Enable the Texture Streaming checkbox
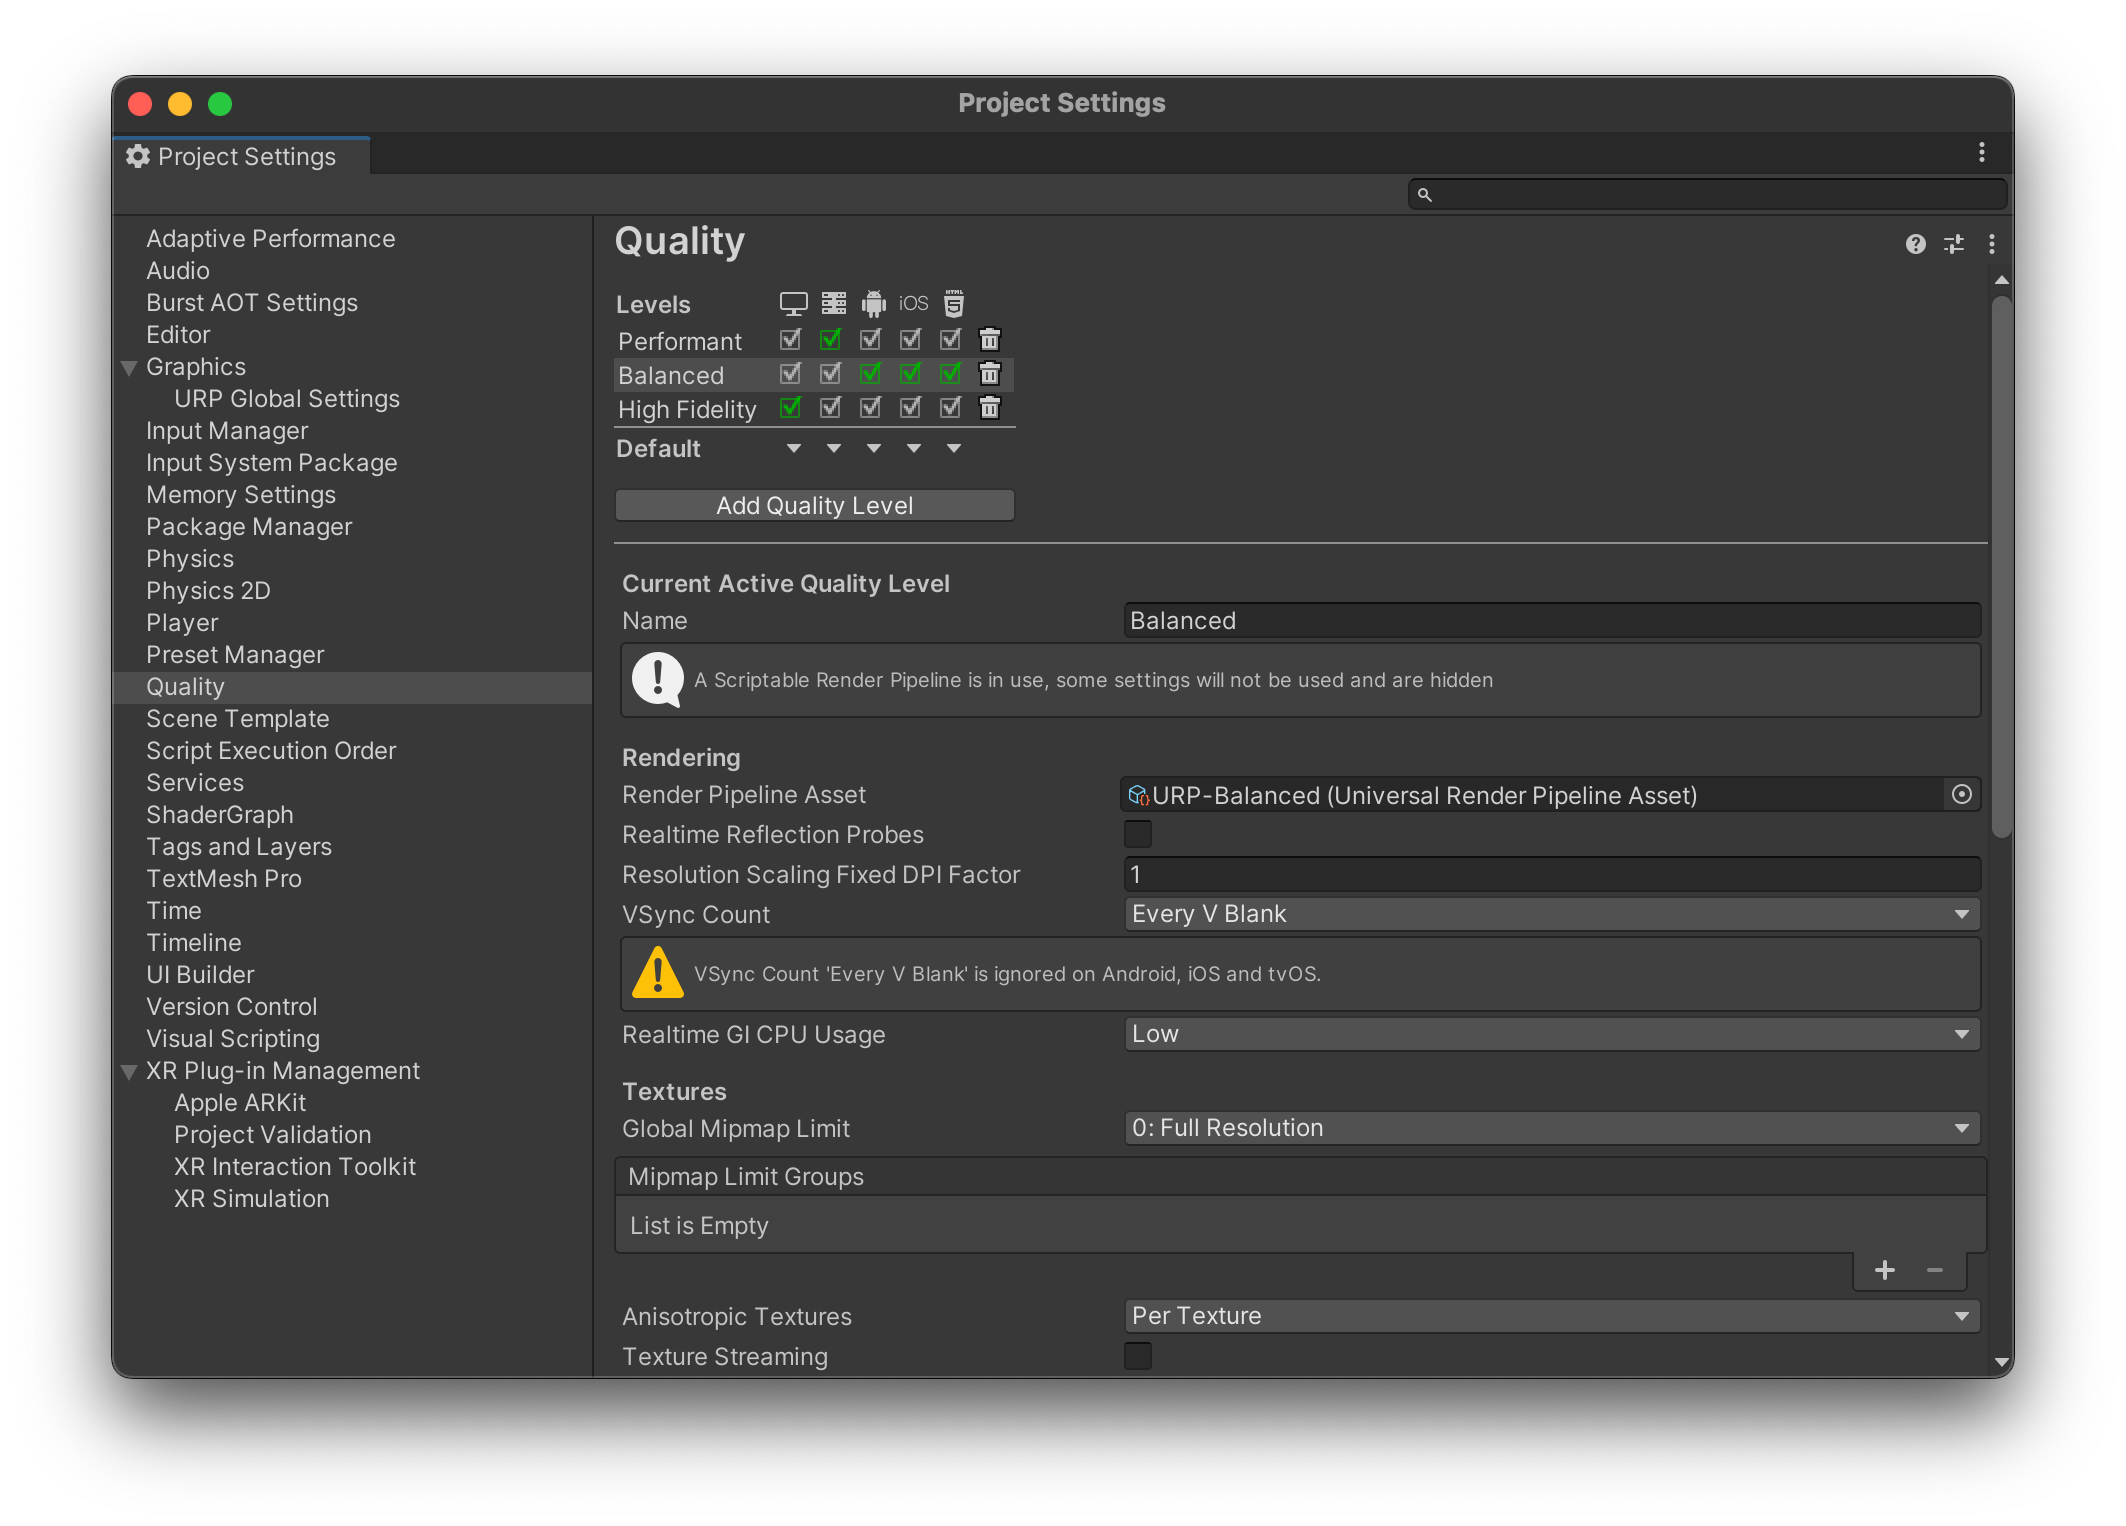2126x1526 pixels. [1138, 1356]
